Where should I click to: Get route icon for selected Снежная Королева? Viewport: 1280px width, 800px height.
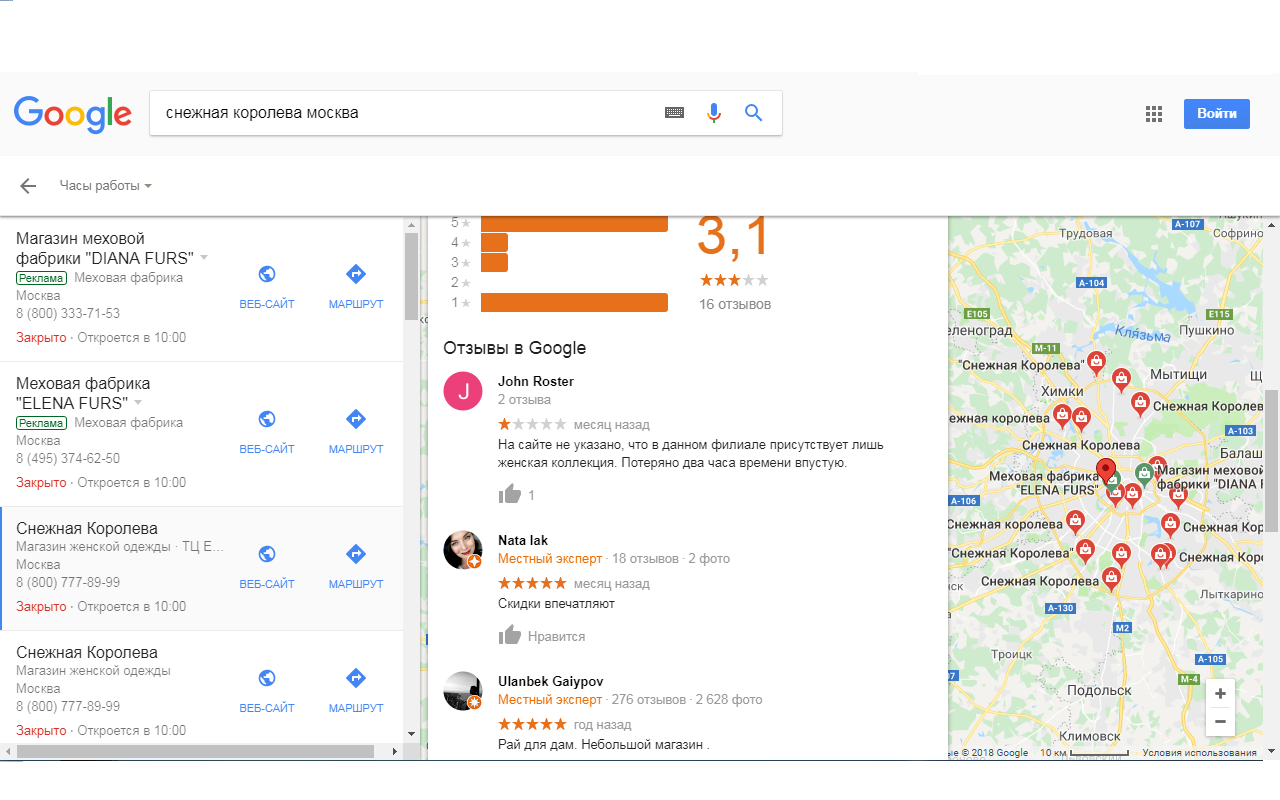click(x=356, y=554)
